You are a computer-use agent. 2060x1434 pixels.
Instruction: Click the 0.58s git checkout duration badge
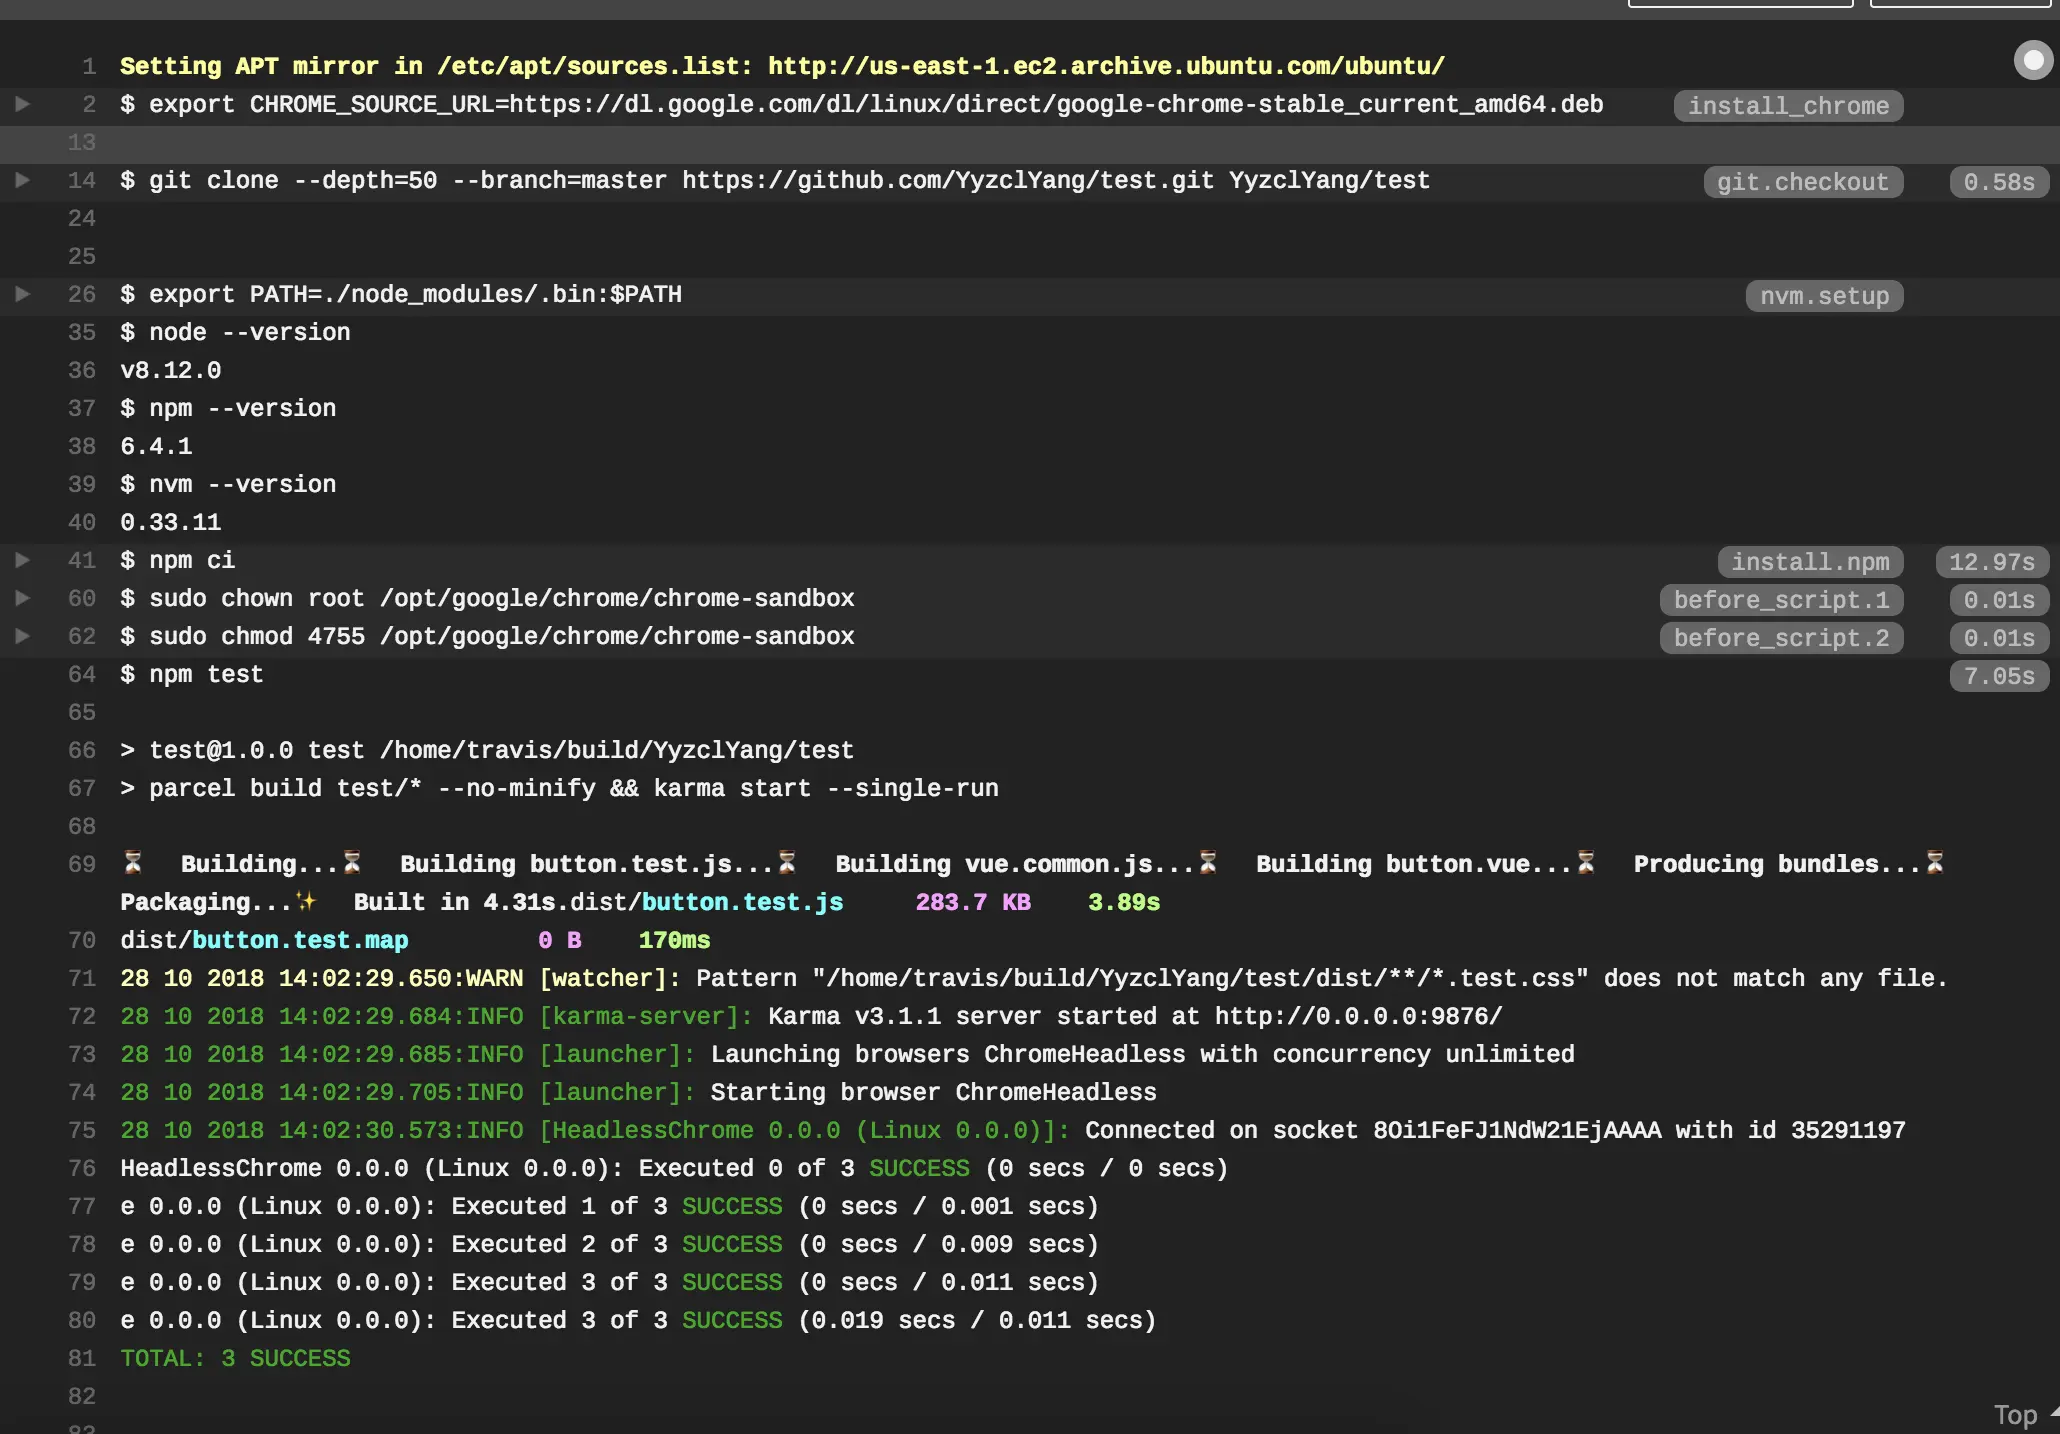[1998, 182]
